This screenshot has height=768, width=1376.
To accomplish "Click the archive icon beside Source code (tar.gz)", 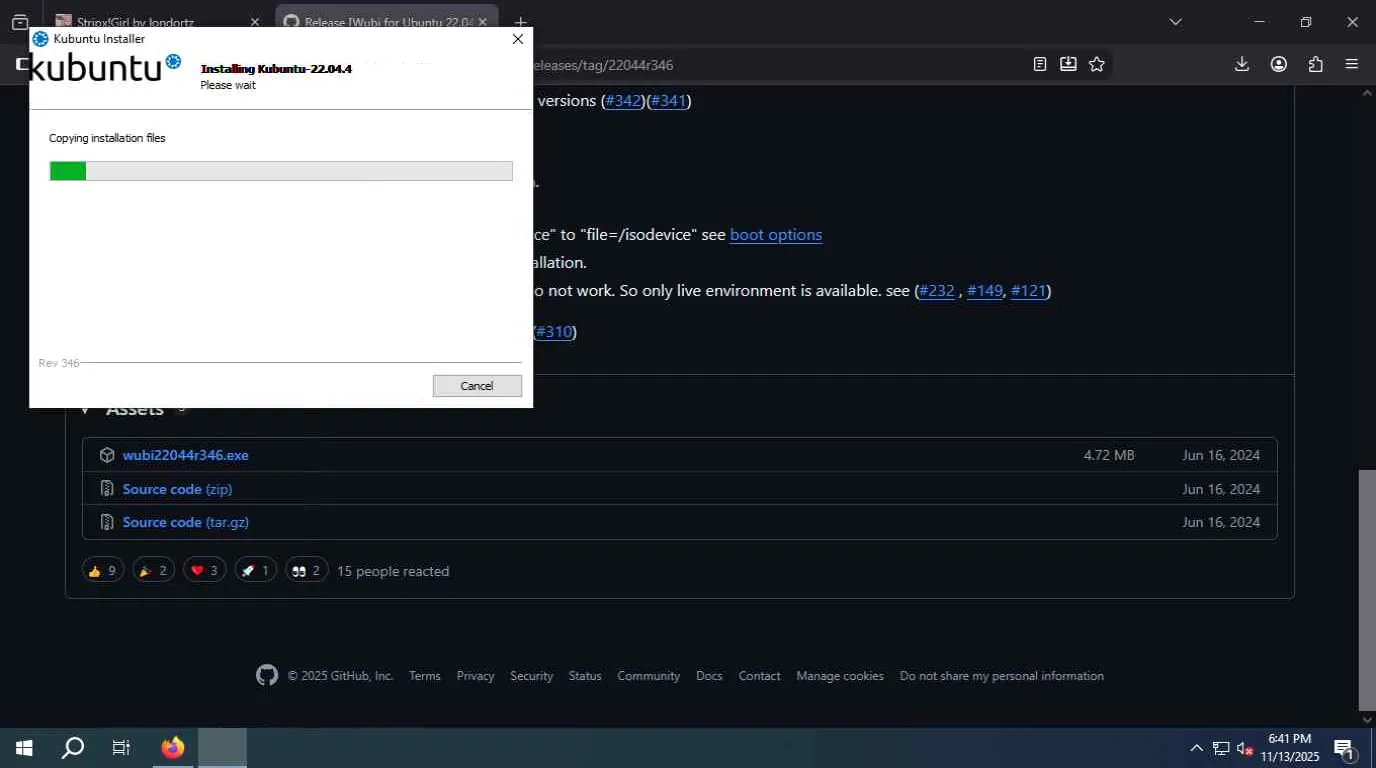I will coord(107,522).
